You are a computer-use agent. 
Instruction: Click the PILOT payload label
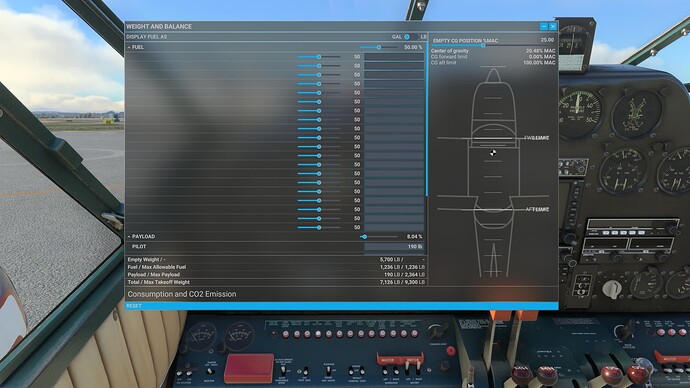(139, 247)
